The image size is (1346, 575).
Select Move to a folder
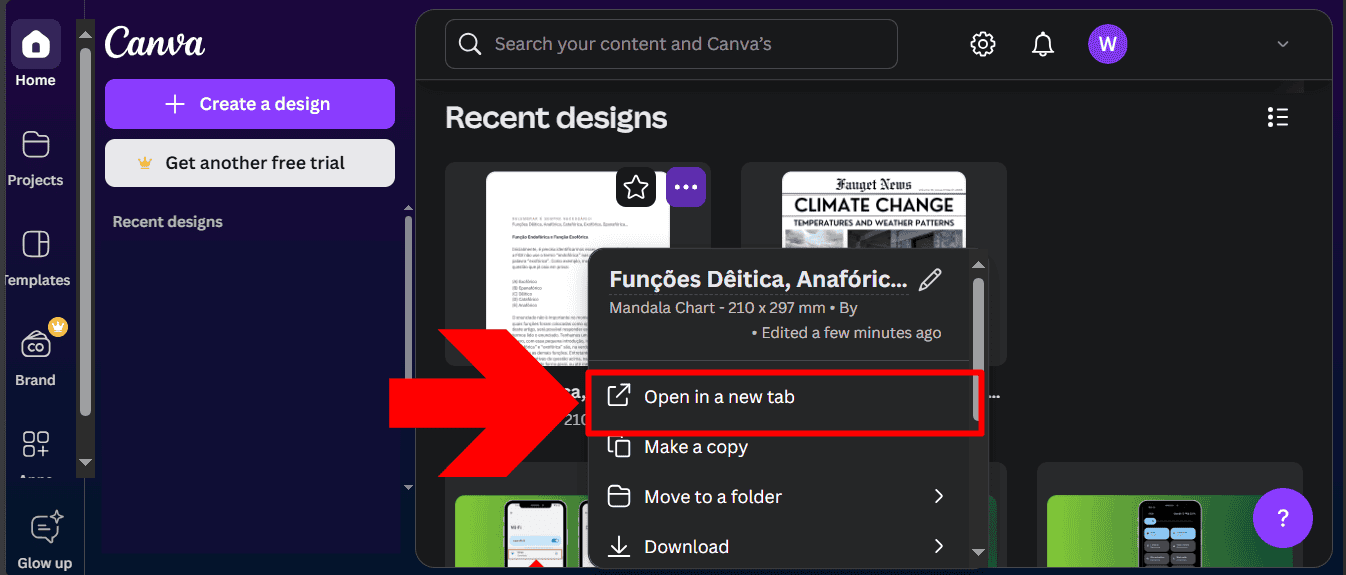click(x=780, y=497)
